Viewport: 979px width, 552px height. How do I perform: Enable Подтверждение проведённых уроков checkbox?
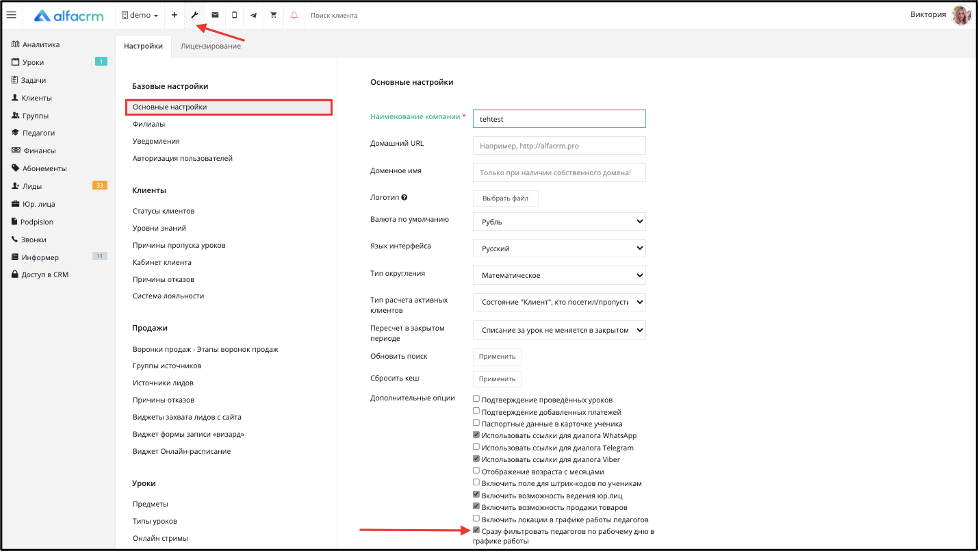[476, 398]
